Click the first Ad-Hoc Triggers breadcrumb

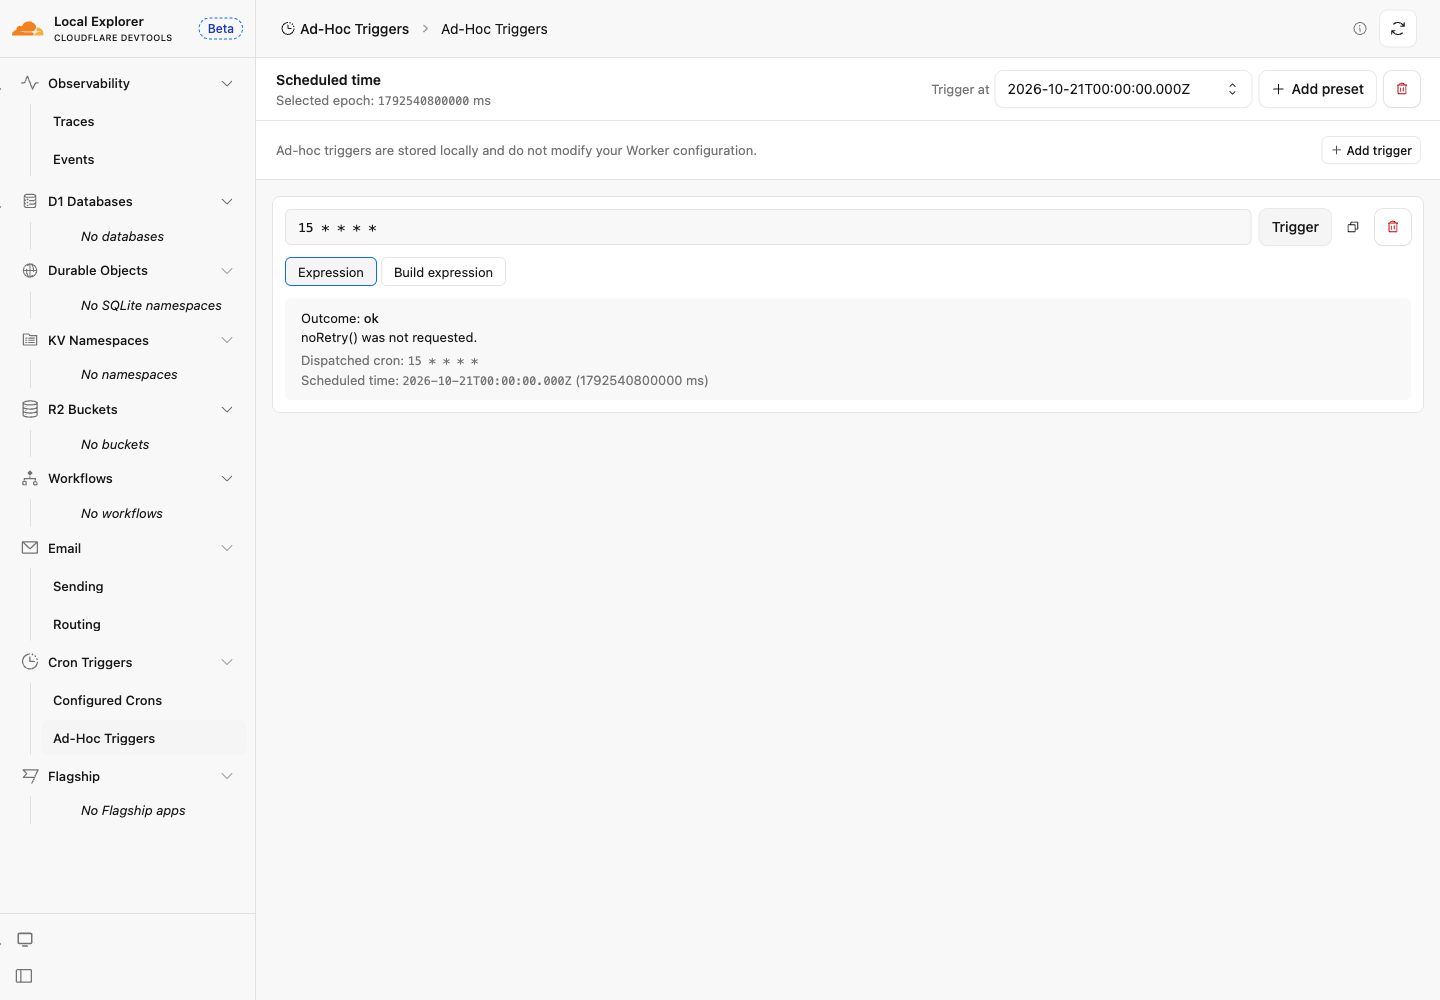(345, 29)
